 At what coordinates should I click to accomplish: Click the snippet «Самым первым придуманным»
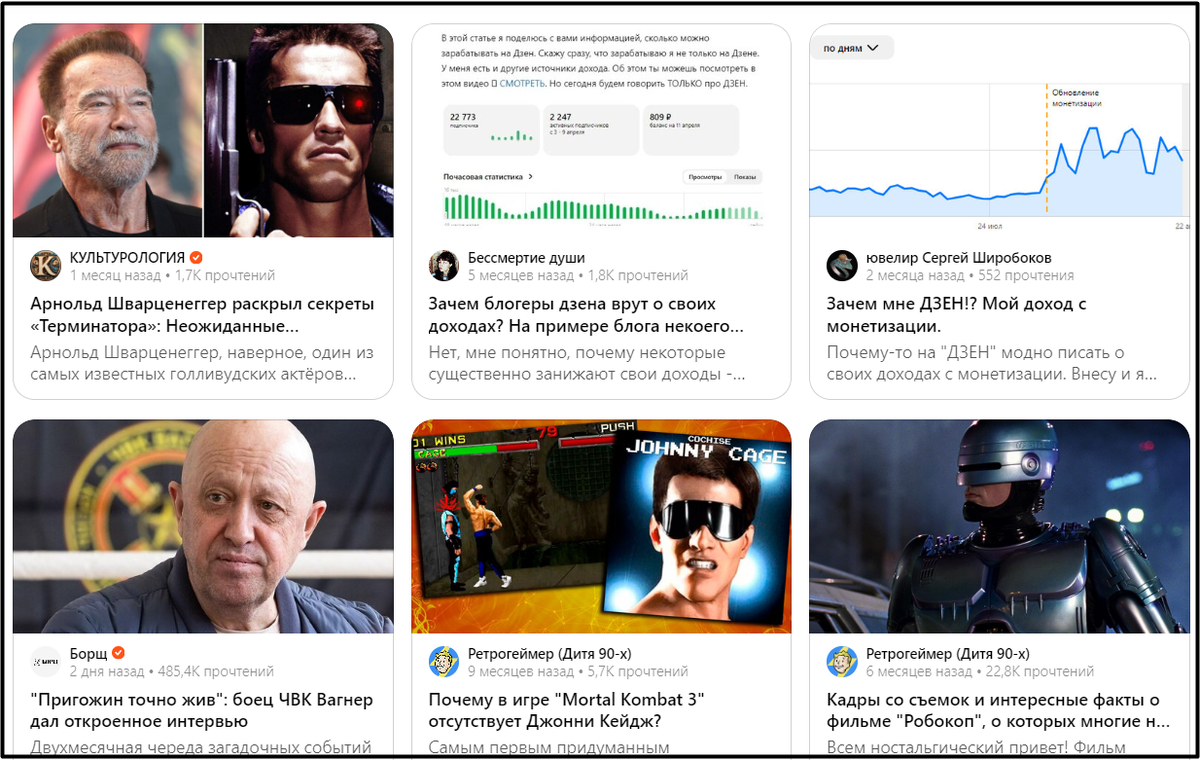[x=549, y=747]
